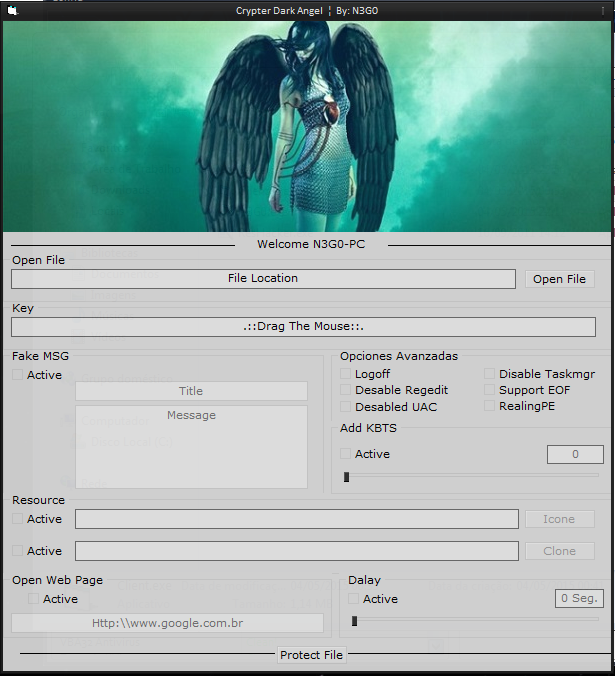Click the Drag The Mouse key field
Viewport: 615px width, 676px height.
(303, 327)
